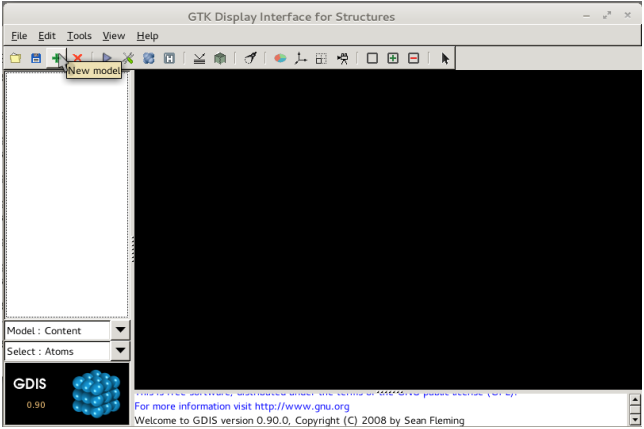Viewport: 644px width, 429px height.
Task: Click the green plus in square icon
Action: coord(393,58)
